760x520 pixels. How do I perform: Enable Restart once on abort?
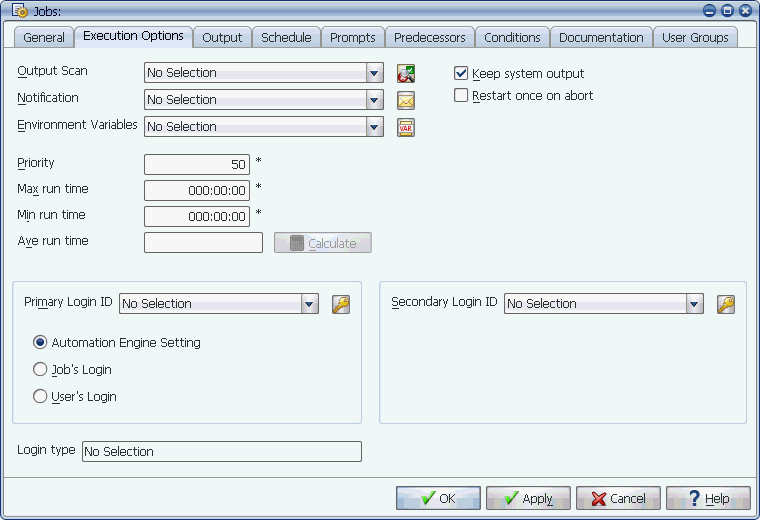point(460,95)
